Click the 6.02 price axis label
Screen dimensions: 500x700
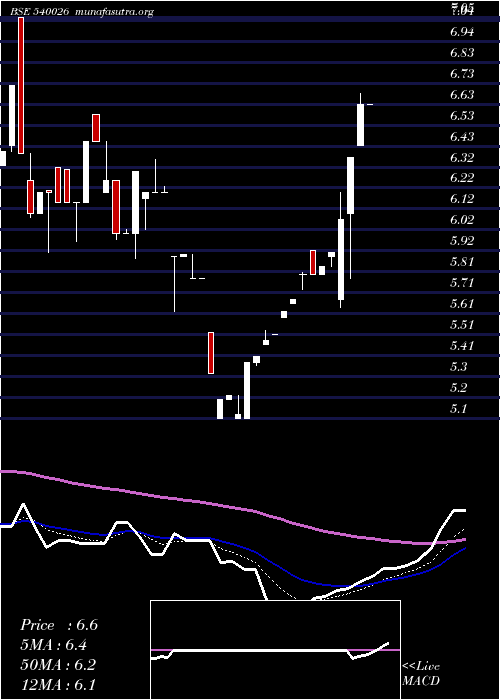pos(462,220)
